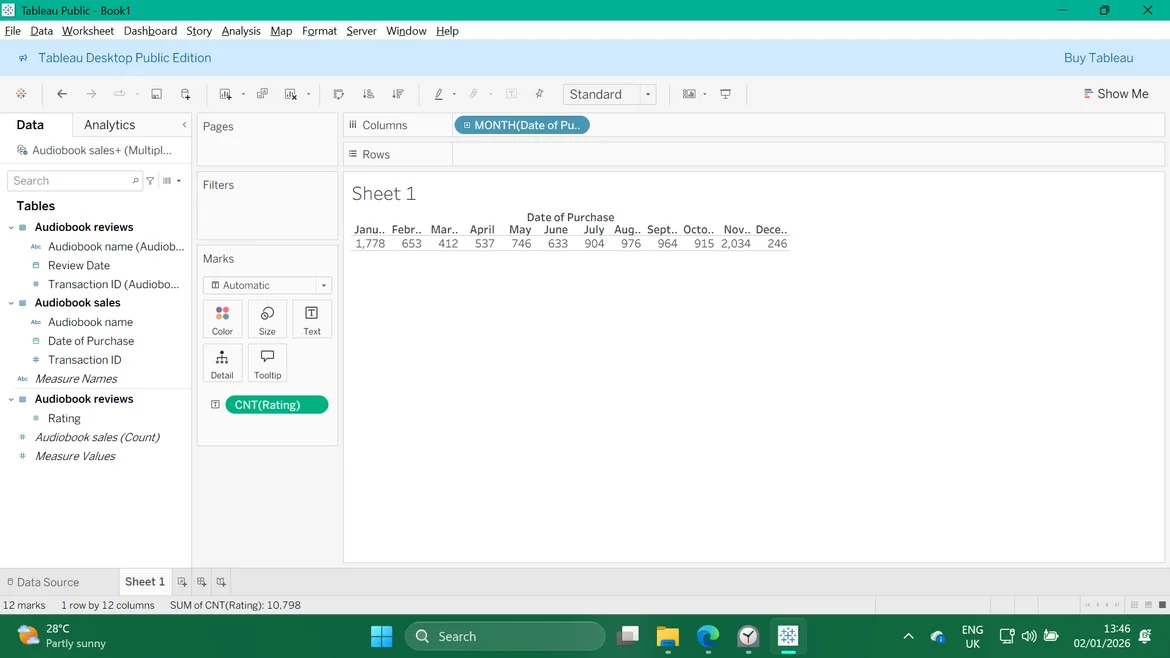Open the Color card in Marks
This screenshot has height=658, width=1170.
[222, 320]
